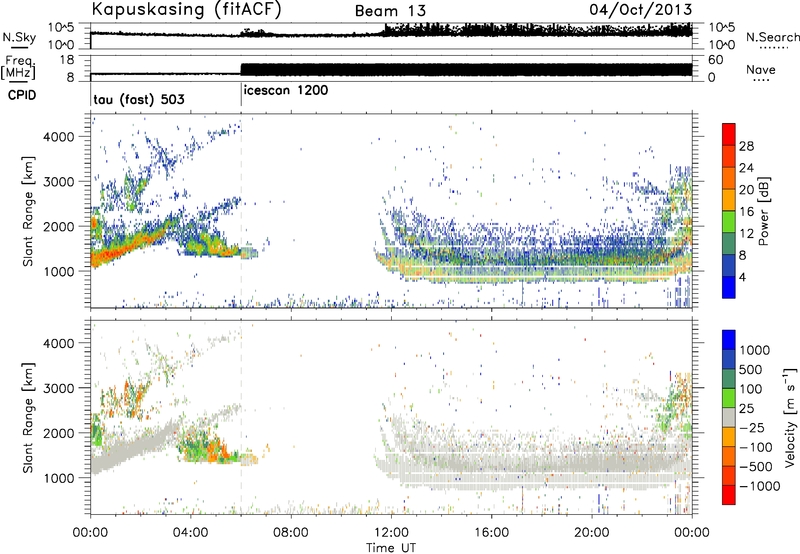Click the Slant Range label of velocity panel
The image size is (800, 554).
[28, 417]
